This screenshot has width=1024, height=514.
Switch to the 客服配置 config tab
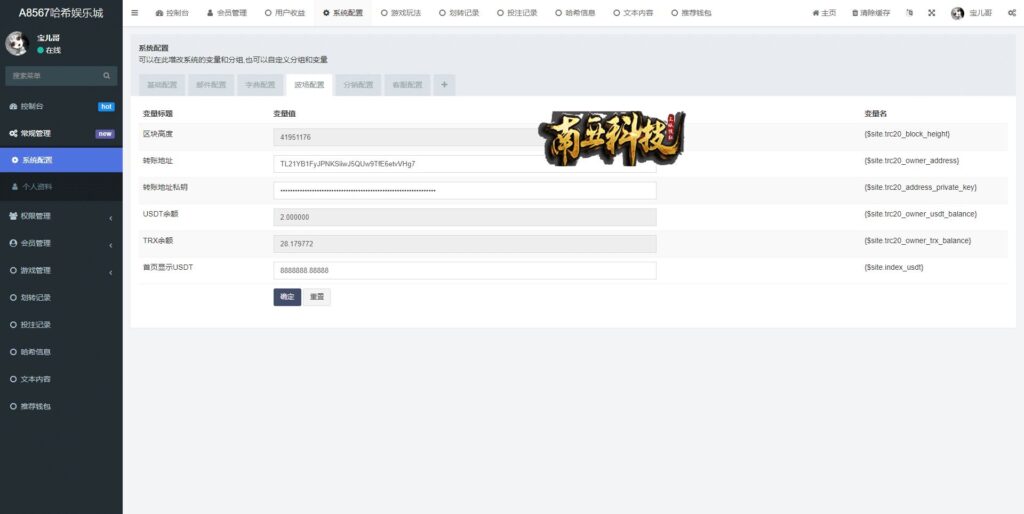pyautogui.click(x=407, y=85)
